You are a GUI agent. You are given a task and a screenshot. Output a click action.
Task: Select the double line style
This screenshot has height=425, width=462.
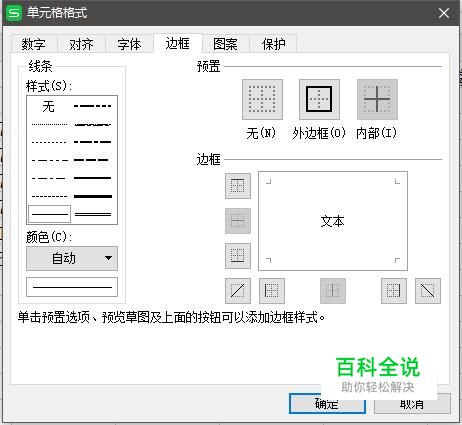[93, 214]
